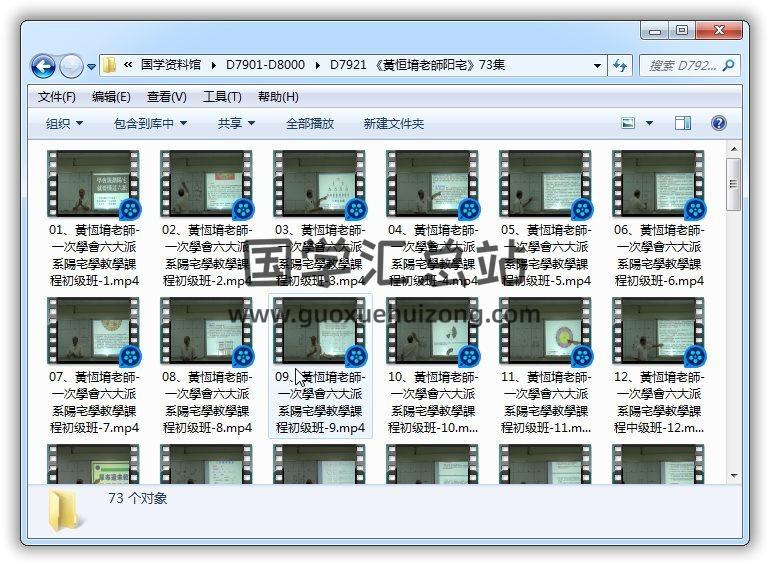Select video thumbnail 初级班-11
This screenshot has height=566, width=770.
point(545,330)
